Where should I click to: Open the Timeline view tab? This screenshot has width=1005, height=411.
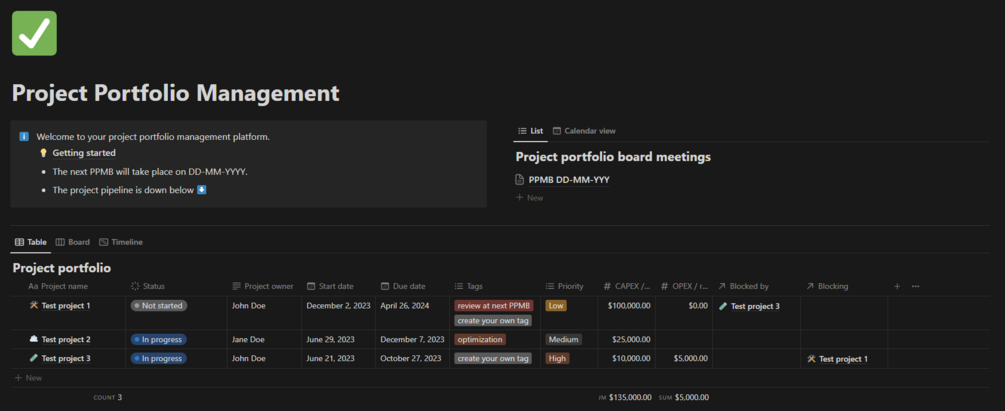click(x=121, y=242)
